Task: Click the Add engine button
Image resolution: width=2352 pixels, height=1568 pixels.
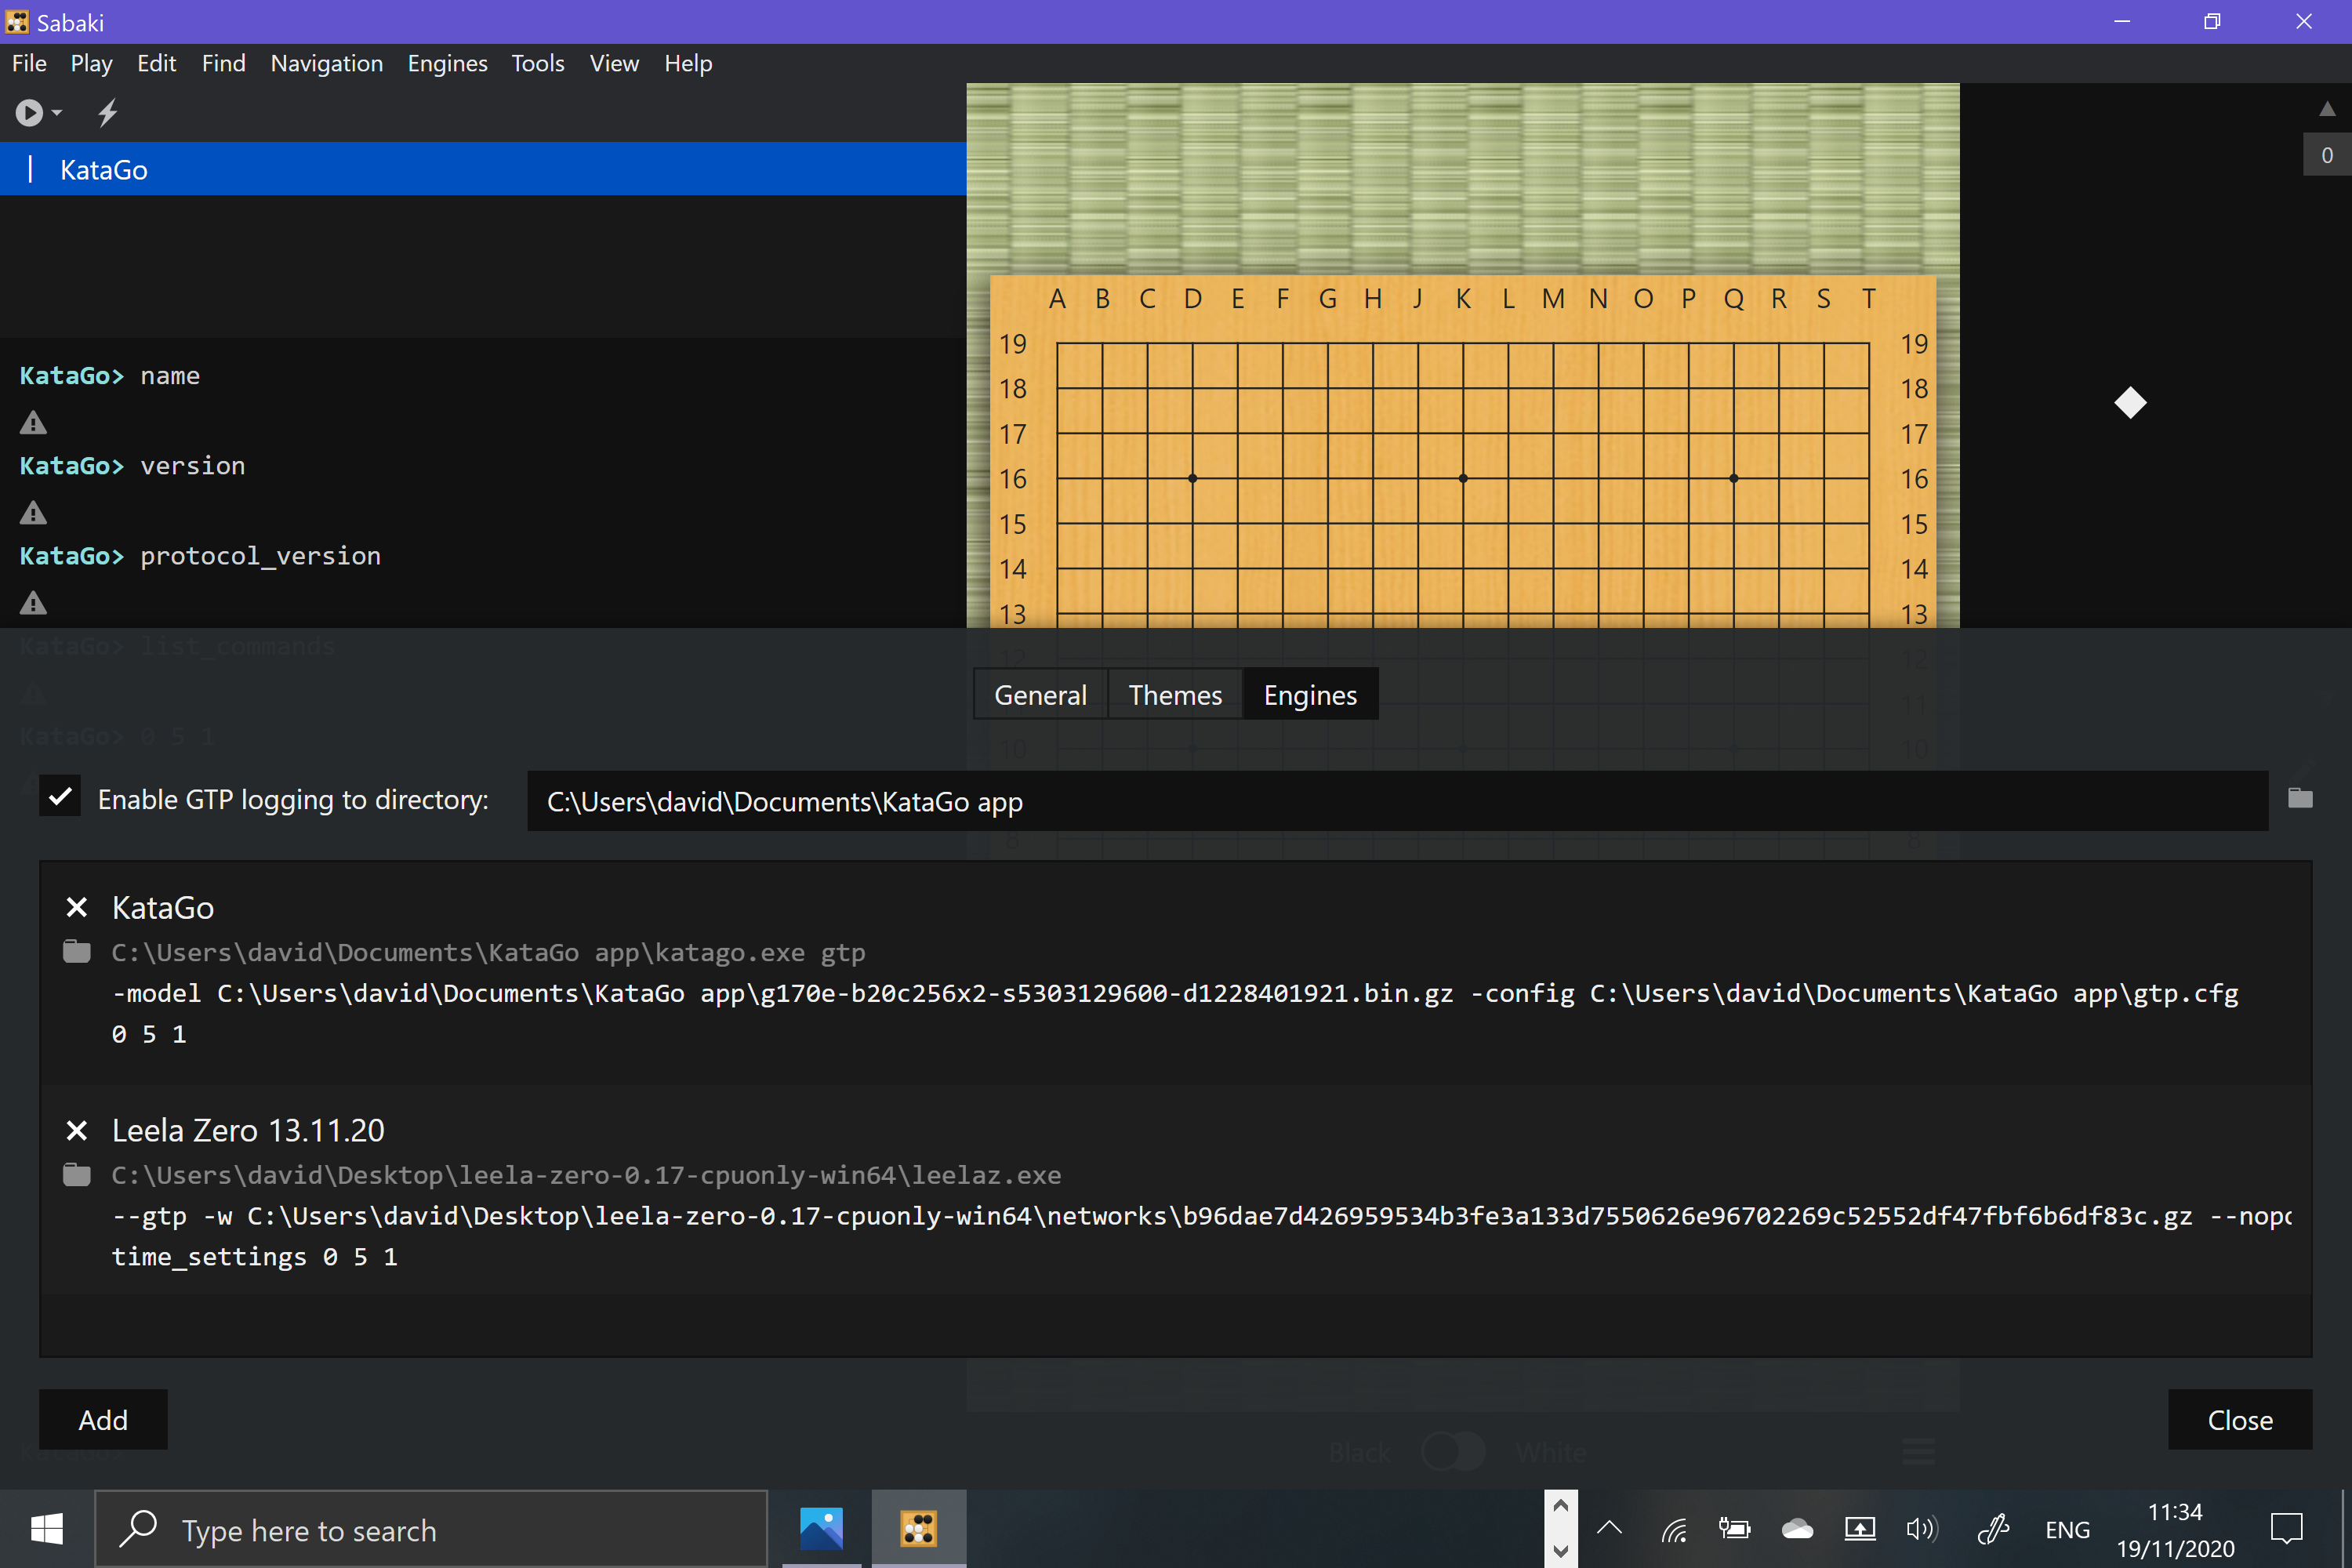Action: pos(103,1419)
